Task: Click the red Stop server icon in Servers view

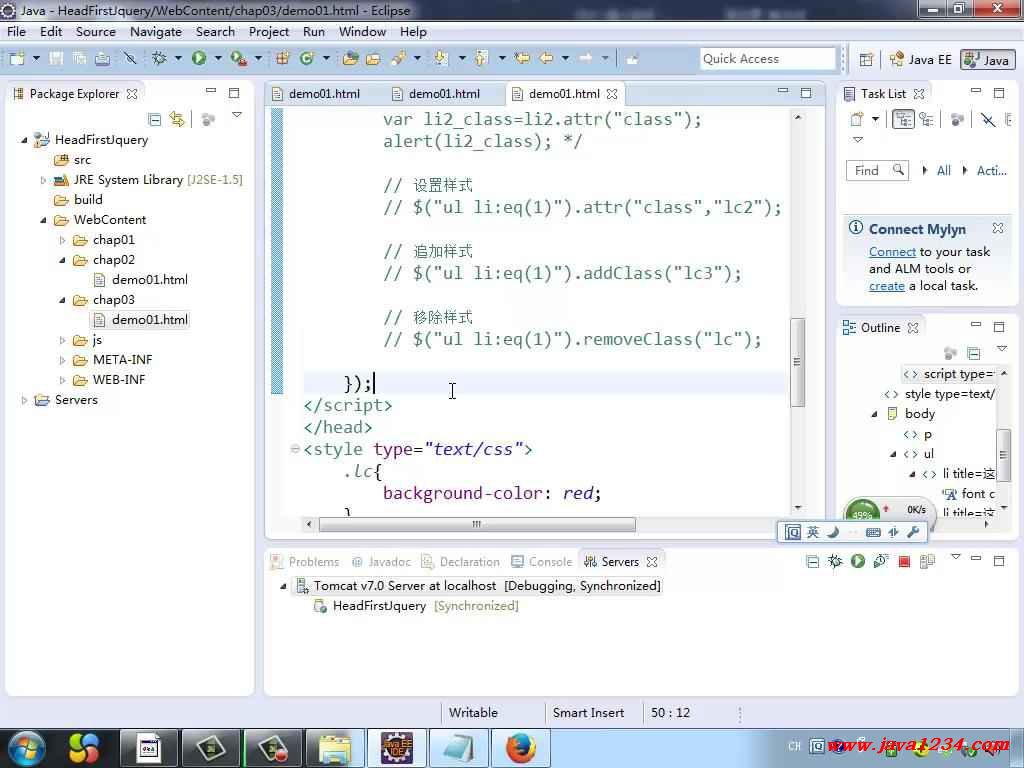Action: coord(904,561)
